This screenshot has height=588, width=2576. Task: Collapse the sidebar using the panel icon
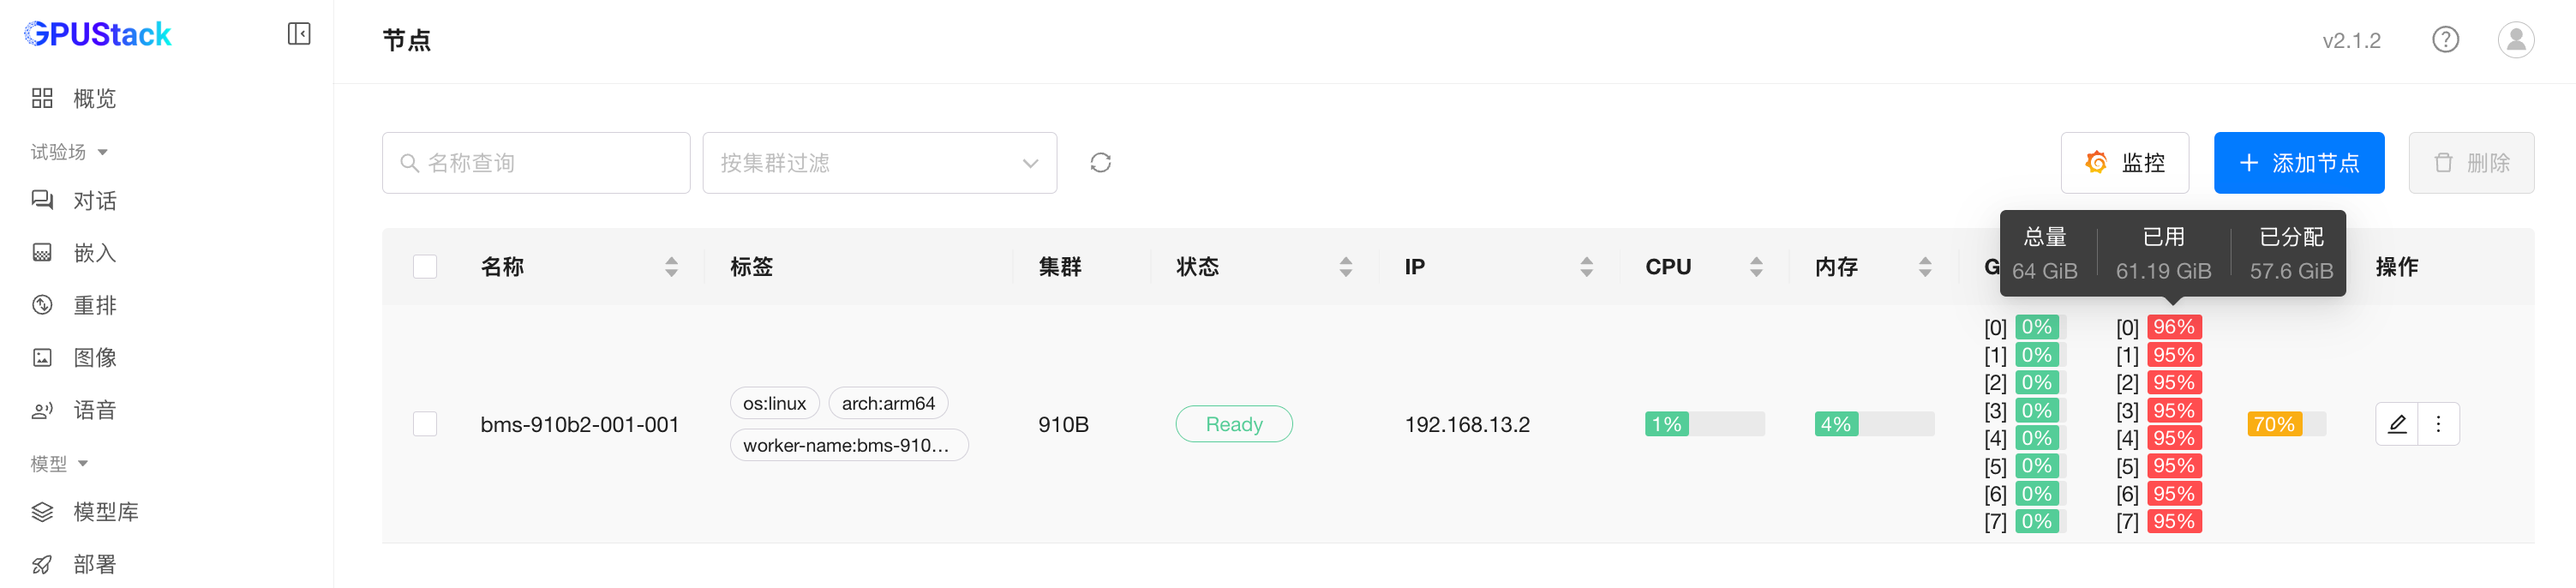pyautogui.click(x=298, y=34)
